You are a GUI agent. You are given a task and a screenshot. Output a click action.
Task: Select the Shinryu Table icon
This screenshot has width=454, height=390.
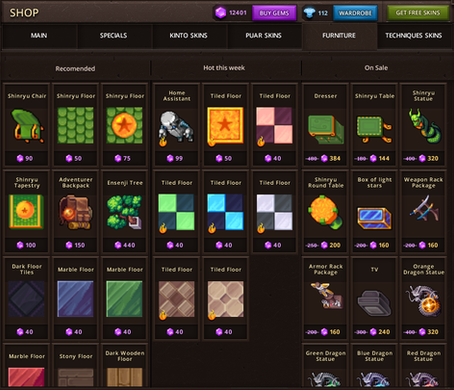pyautogui.click(x=374, y=129)
